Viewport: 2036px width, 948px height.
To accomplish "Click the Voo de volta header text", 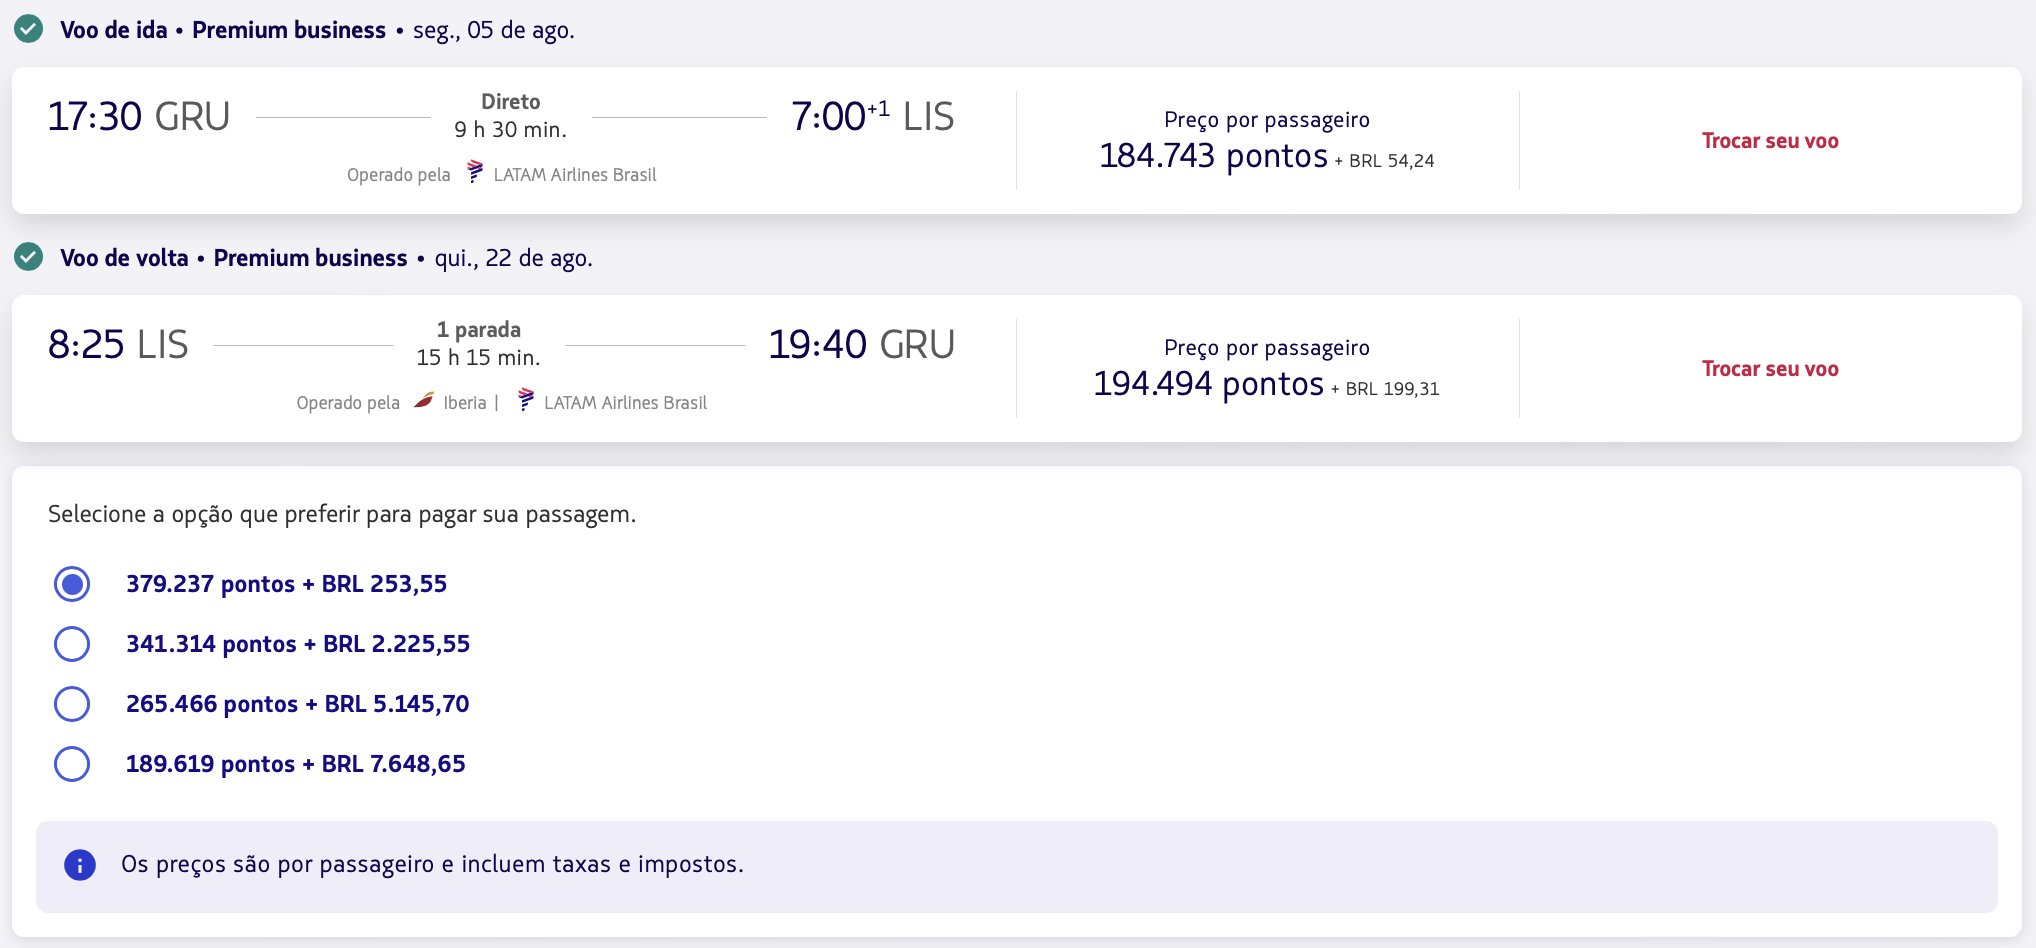I will click(x=124, y=258).
